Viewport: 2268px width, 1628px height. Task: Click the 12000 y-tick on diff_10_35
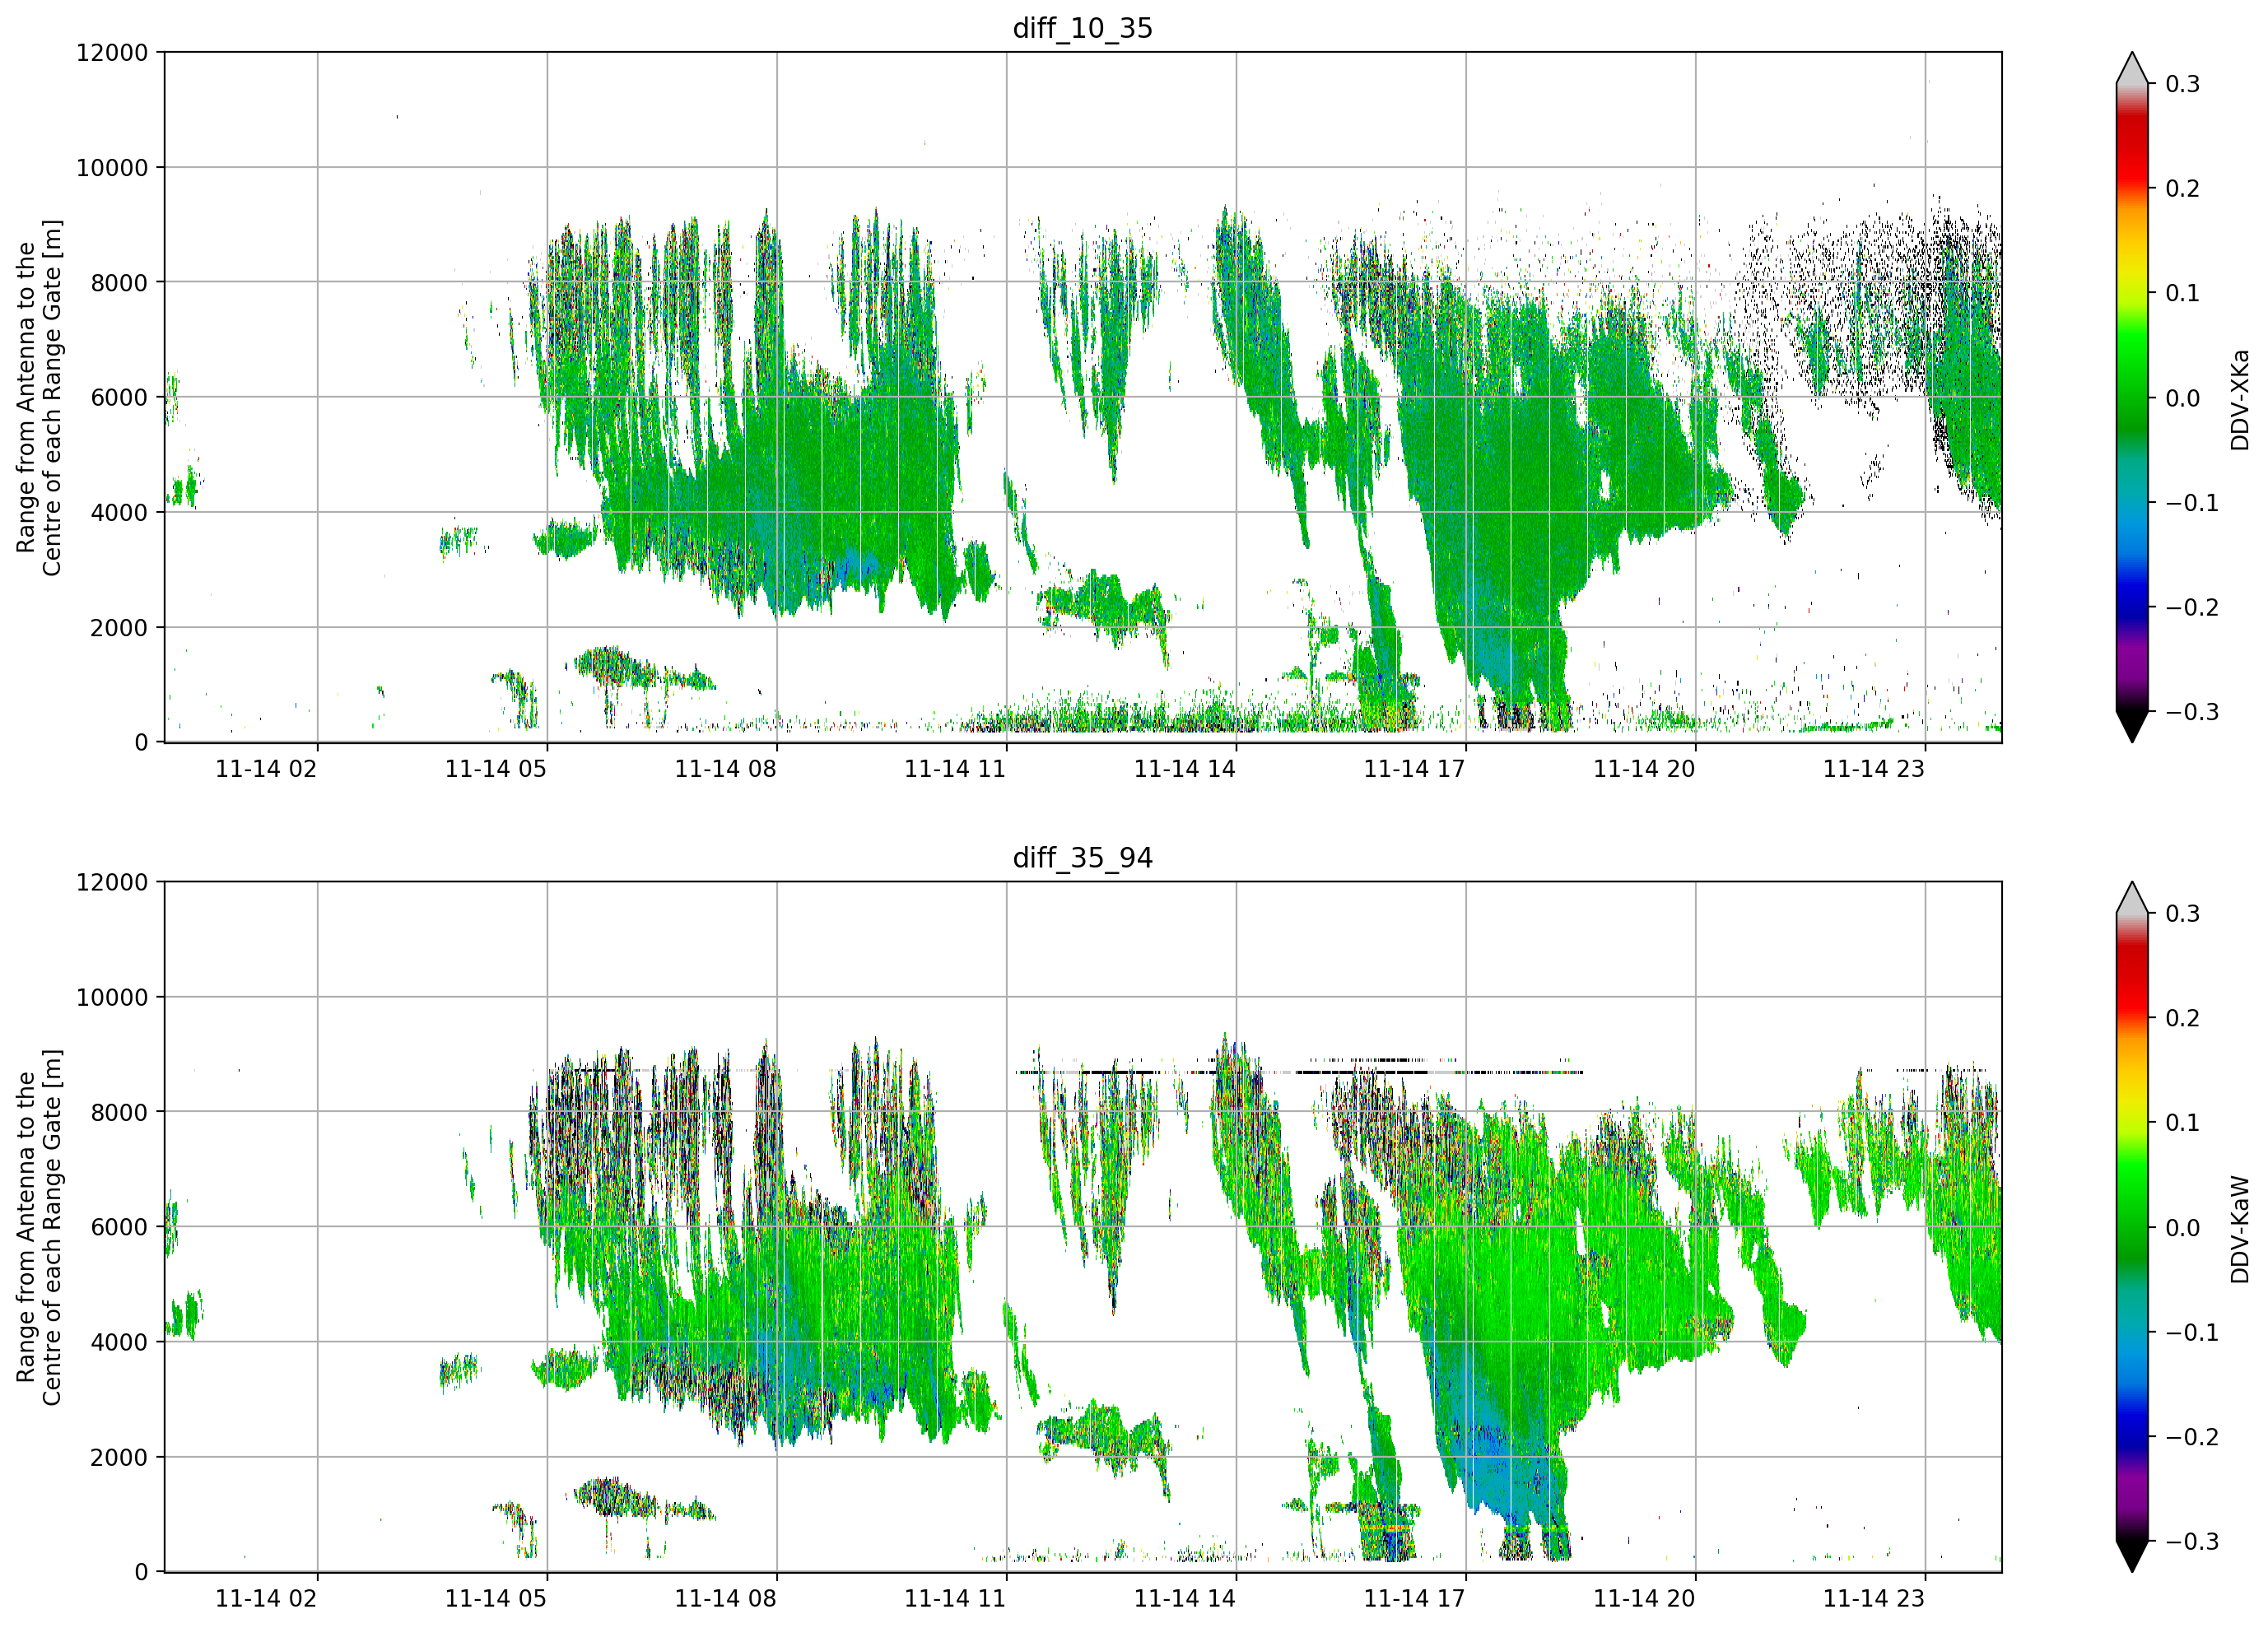click(x=112, y=52)
